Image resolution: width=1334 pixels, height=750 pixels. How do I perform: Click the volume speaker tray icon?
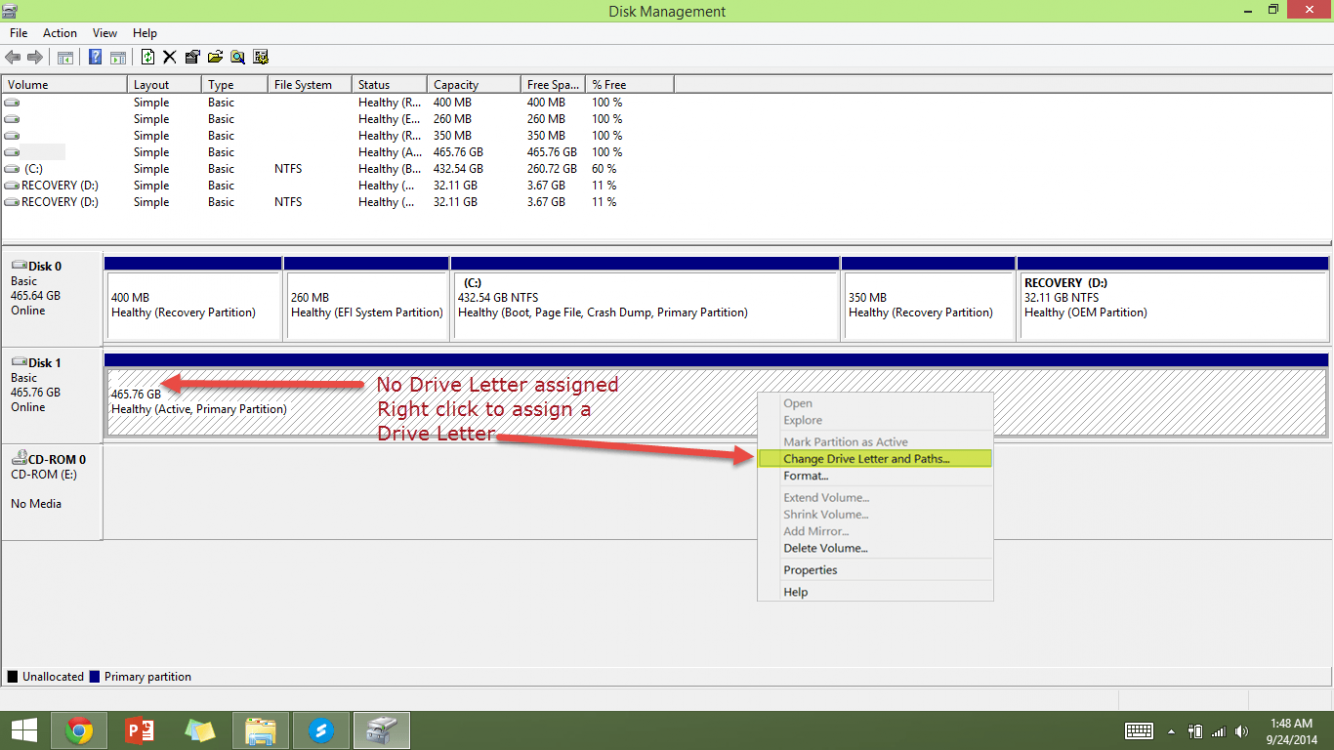click(1243, 731)
